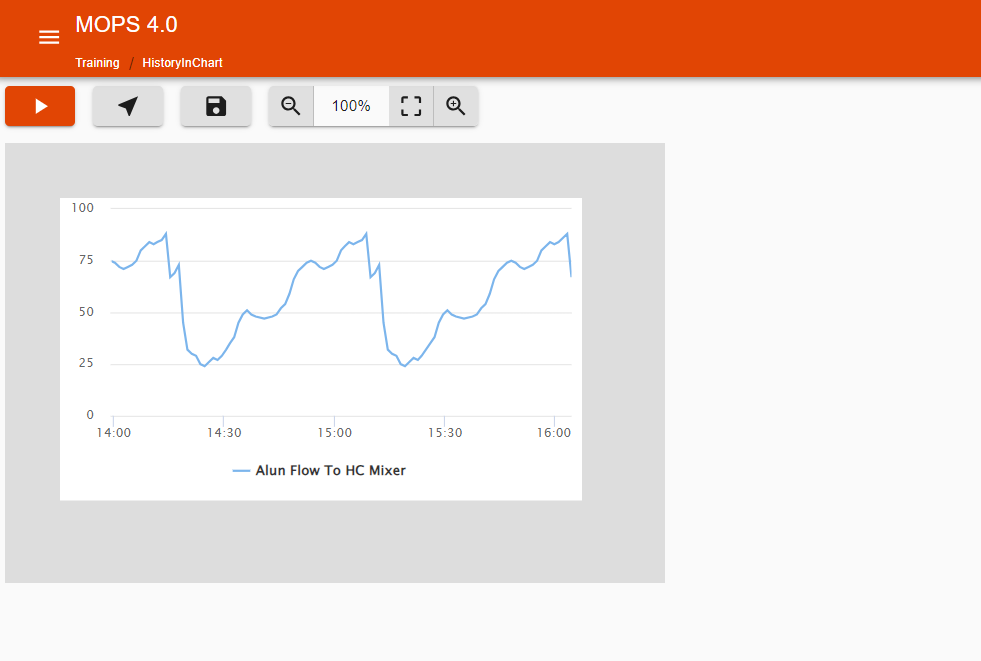This screenshot has width=981, height=661.
Task: Hide the chart line via its legend entry
Action: (333, 470)
